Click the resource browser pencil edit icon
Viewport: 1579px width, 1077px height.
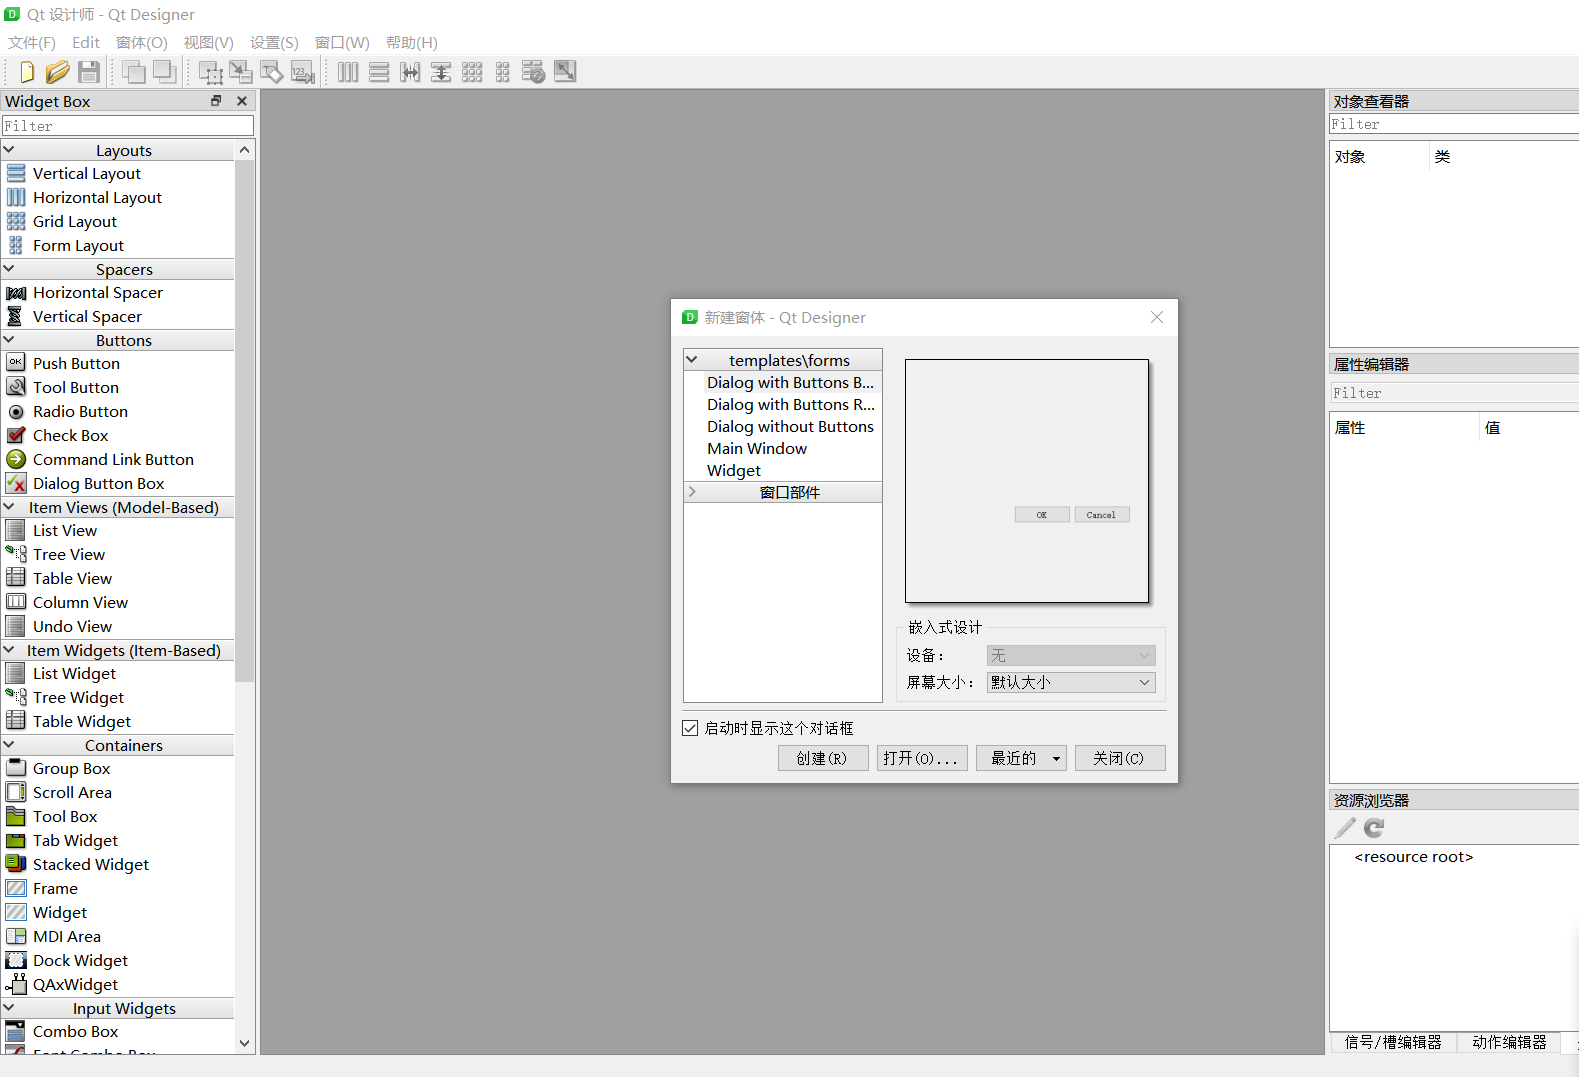[x=1346, y=827]
